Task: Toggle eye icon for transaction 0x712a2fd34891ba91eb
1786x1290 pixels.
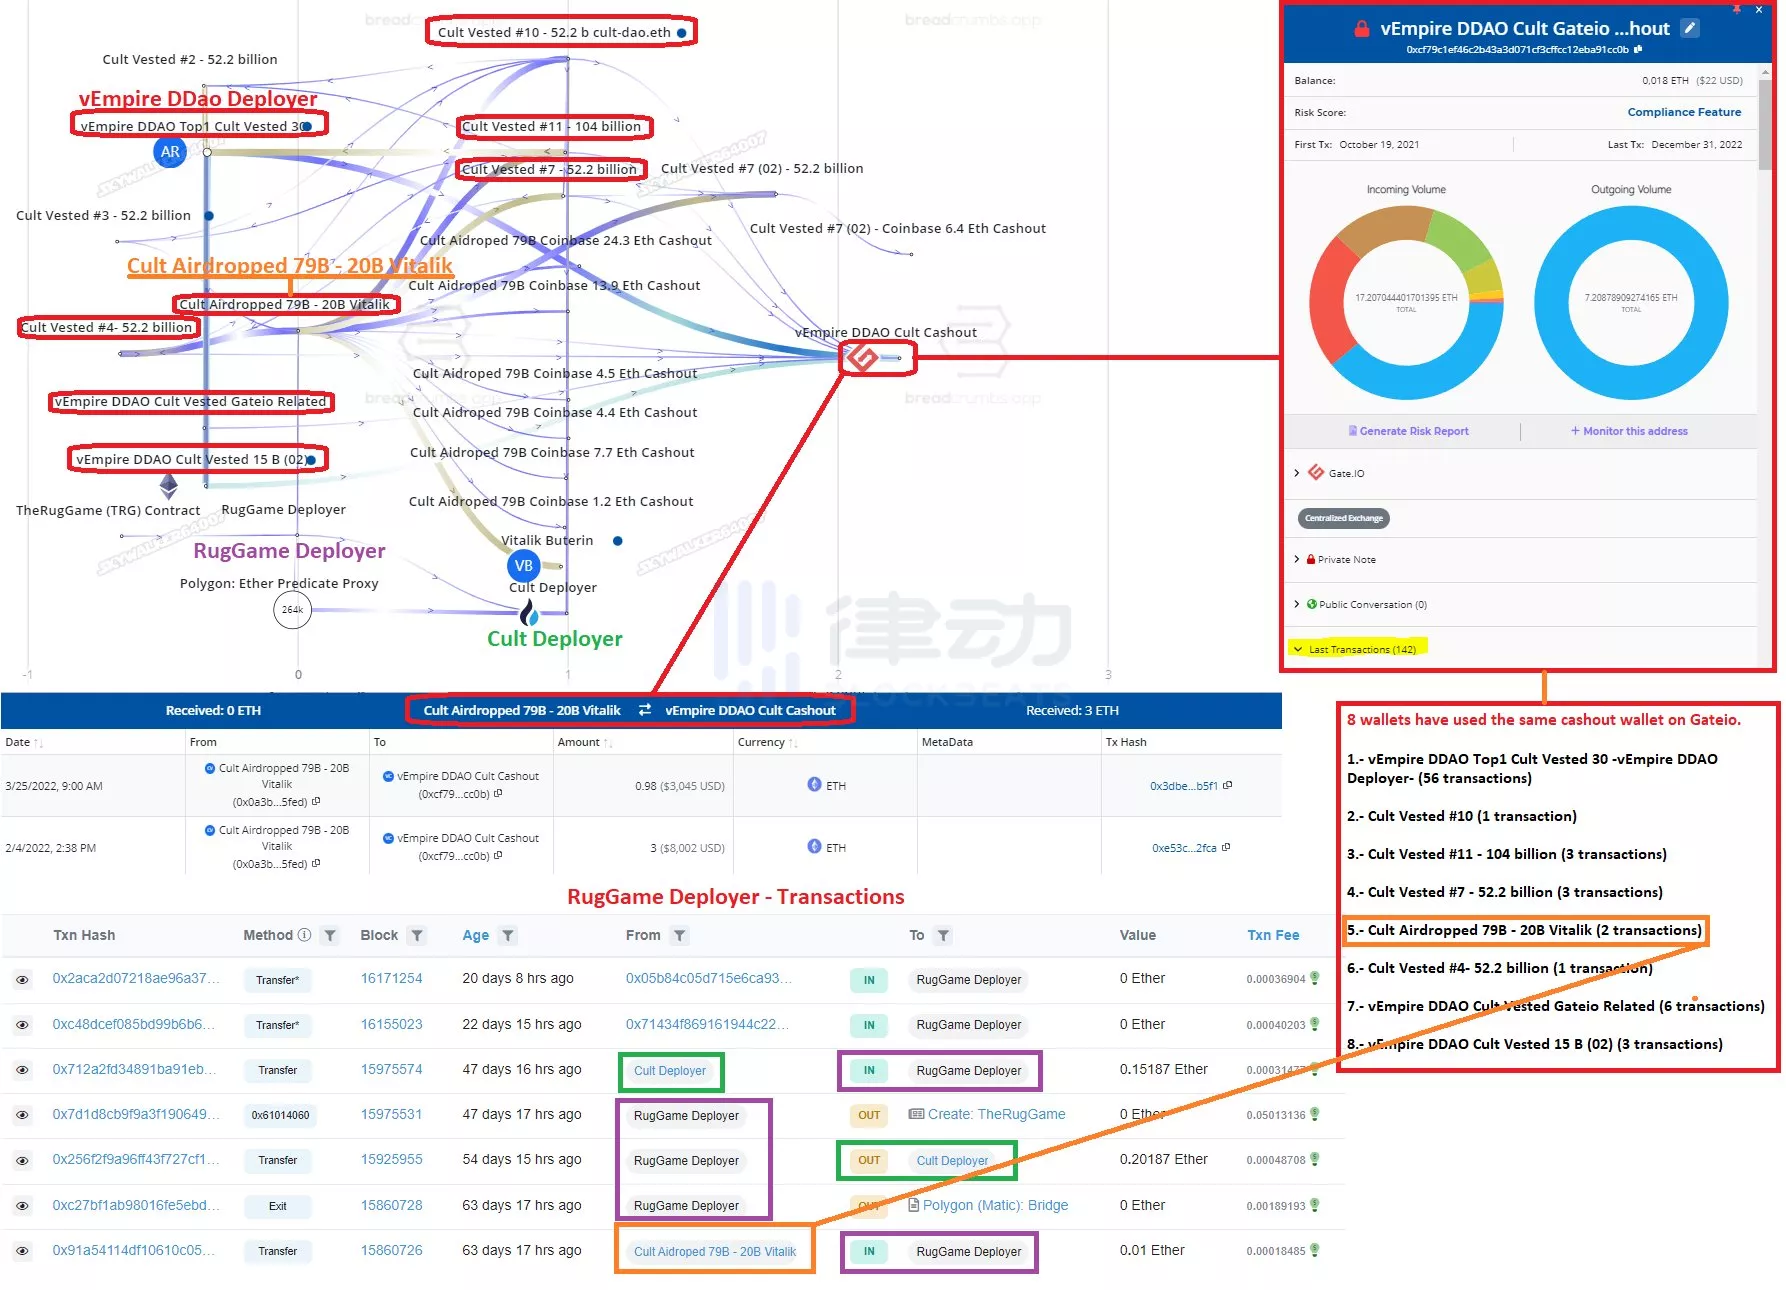Action: [22, 1070]
